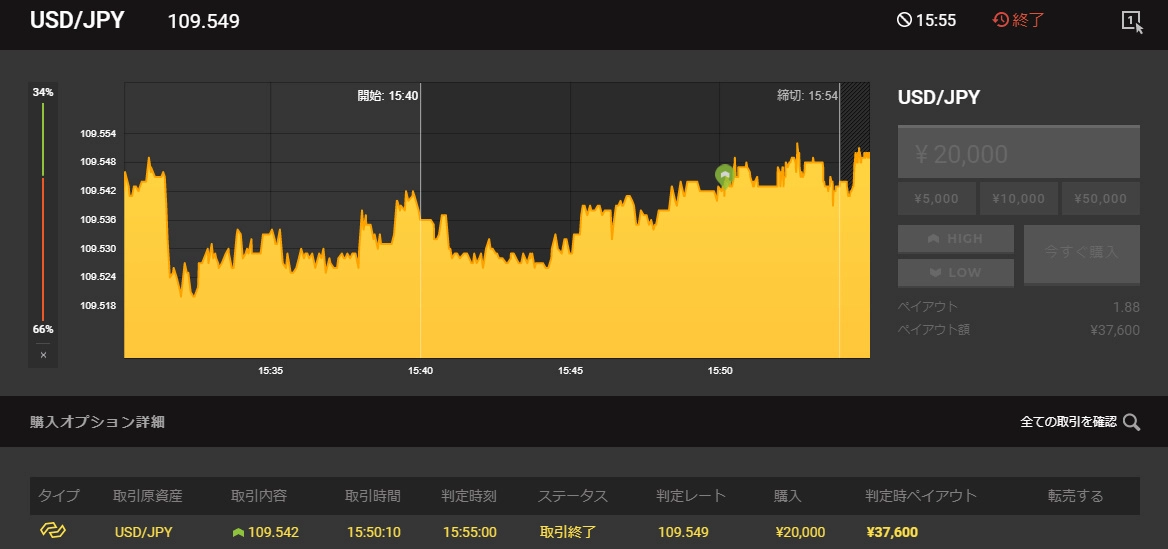Click the 取引時間 column header

[372, 496]
